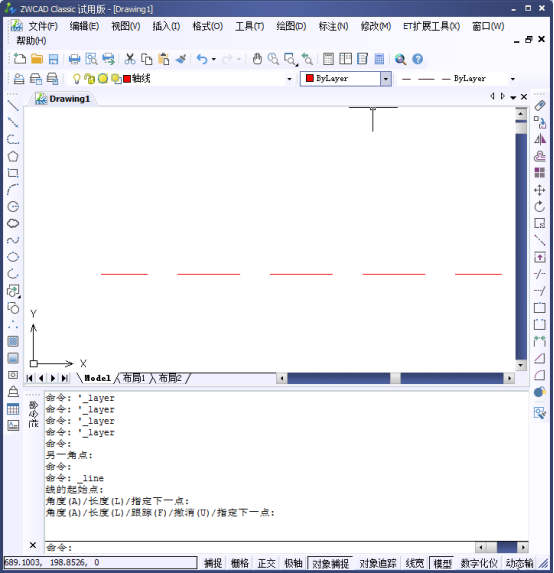The width and height of the screenshot is (554, 573).
Task: Toggle 对象捕捉 object snap in status bar
Action: 330,563
